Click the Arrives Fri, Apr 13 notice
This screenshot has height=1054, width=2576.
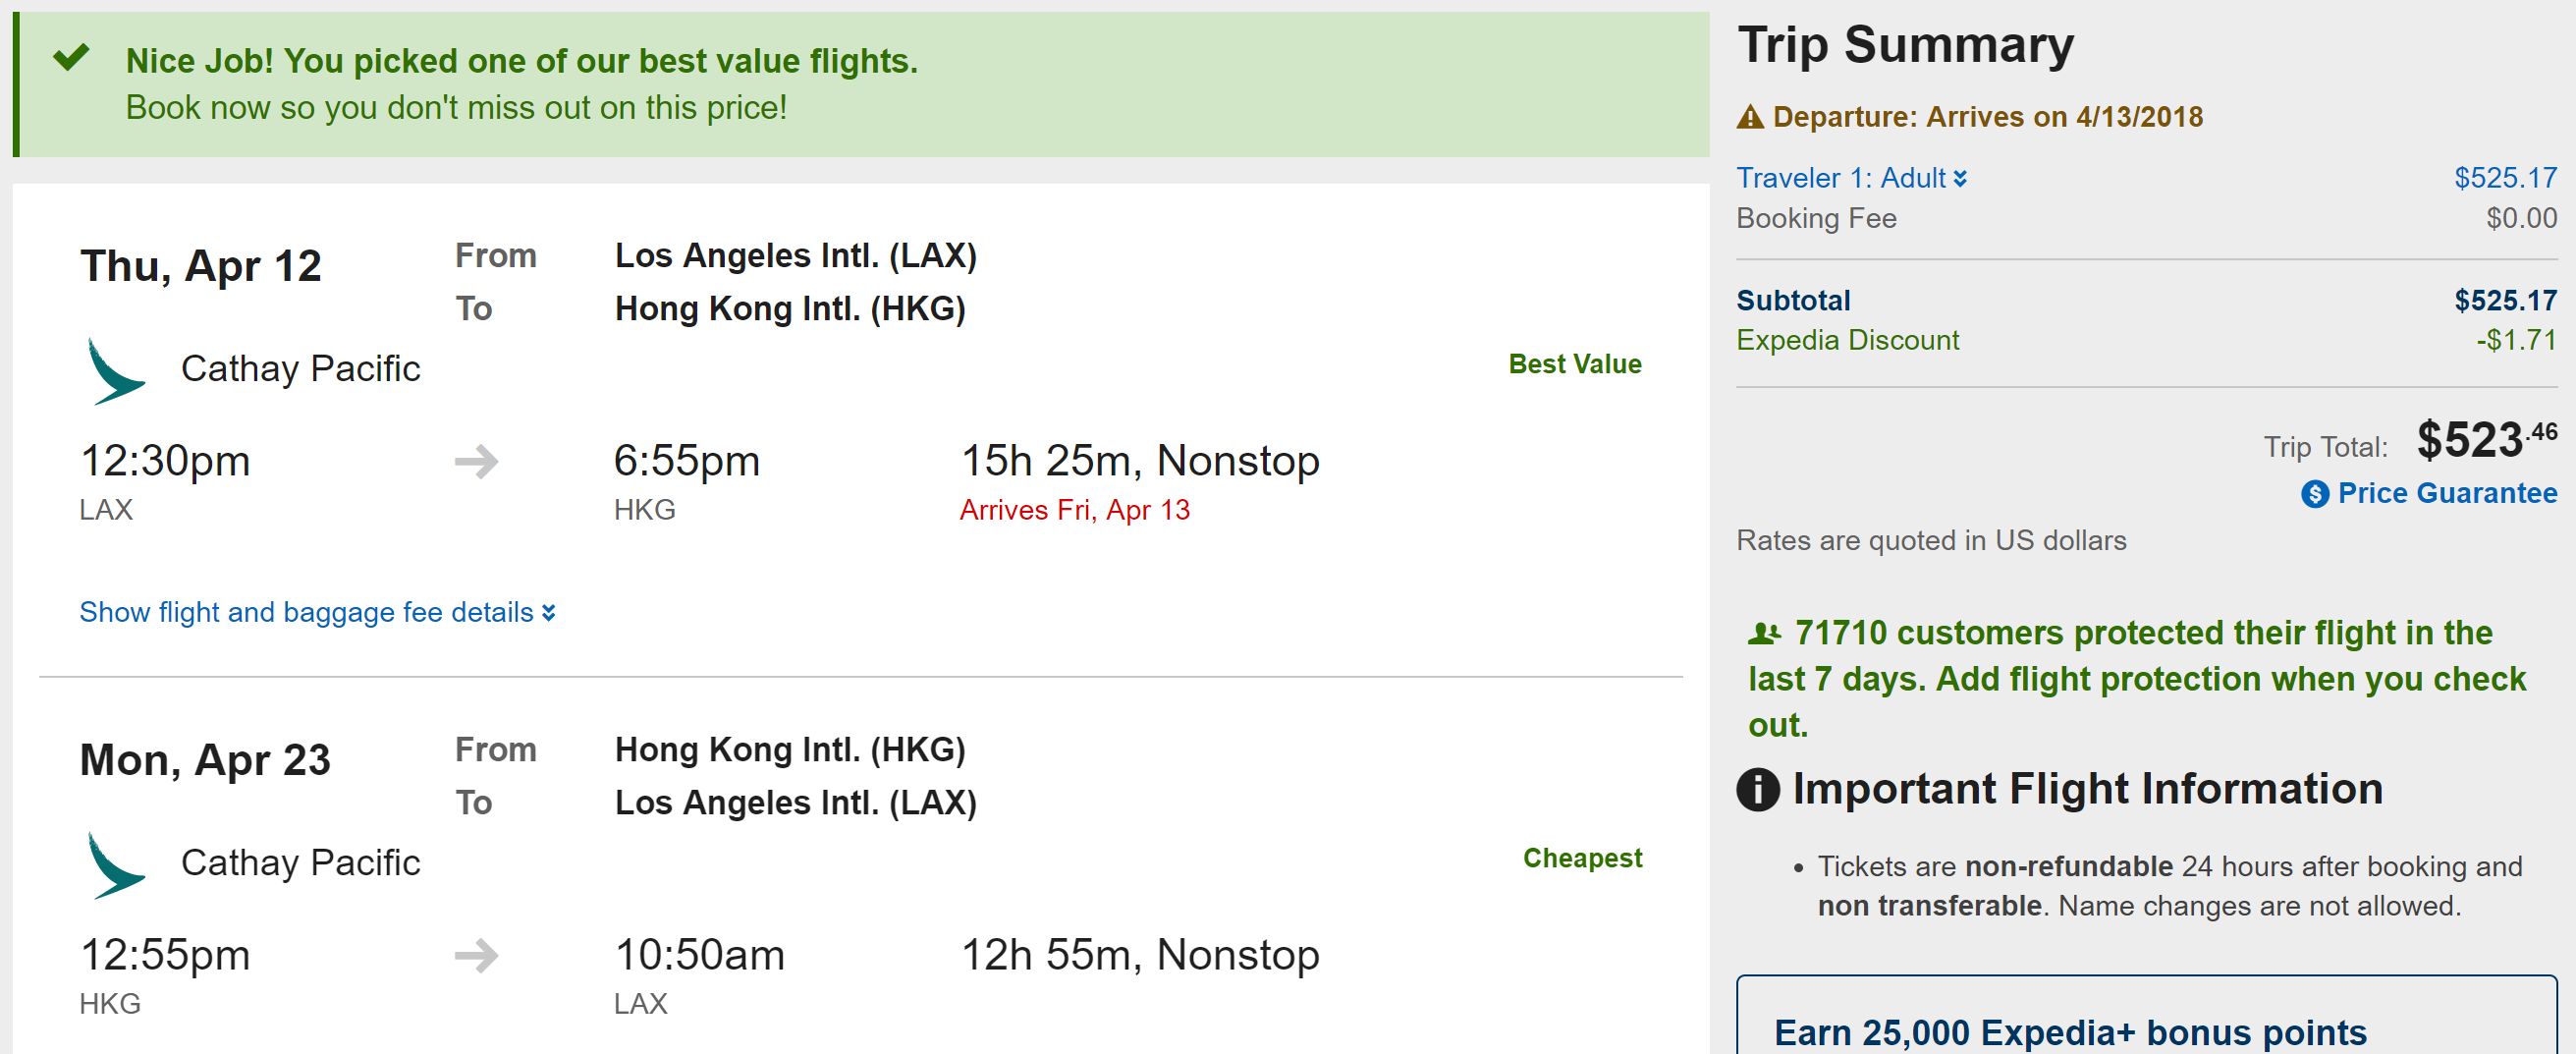(1074, 510)
